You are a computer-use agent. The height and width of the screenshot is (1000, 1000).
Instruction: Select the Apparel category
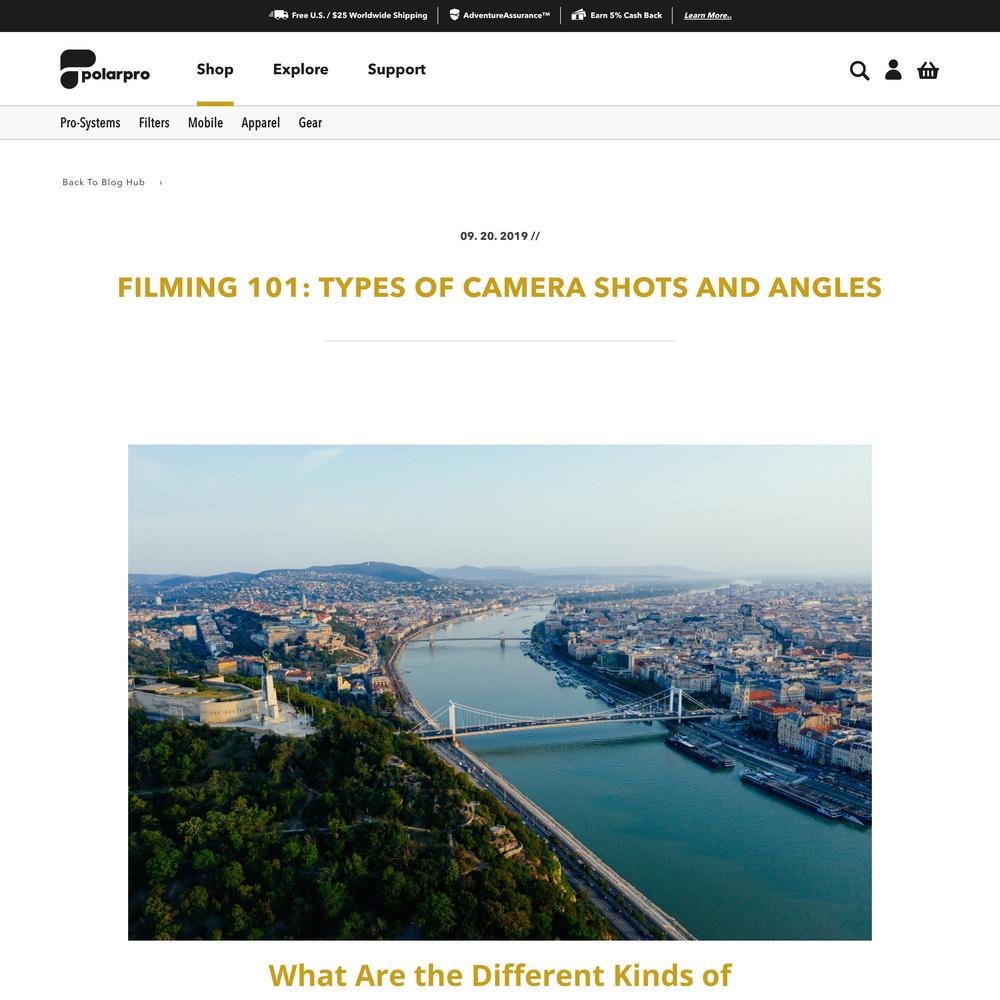260,122
